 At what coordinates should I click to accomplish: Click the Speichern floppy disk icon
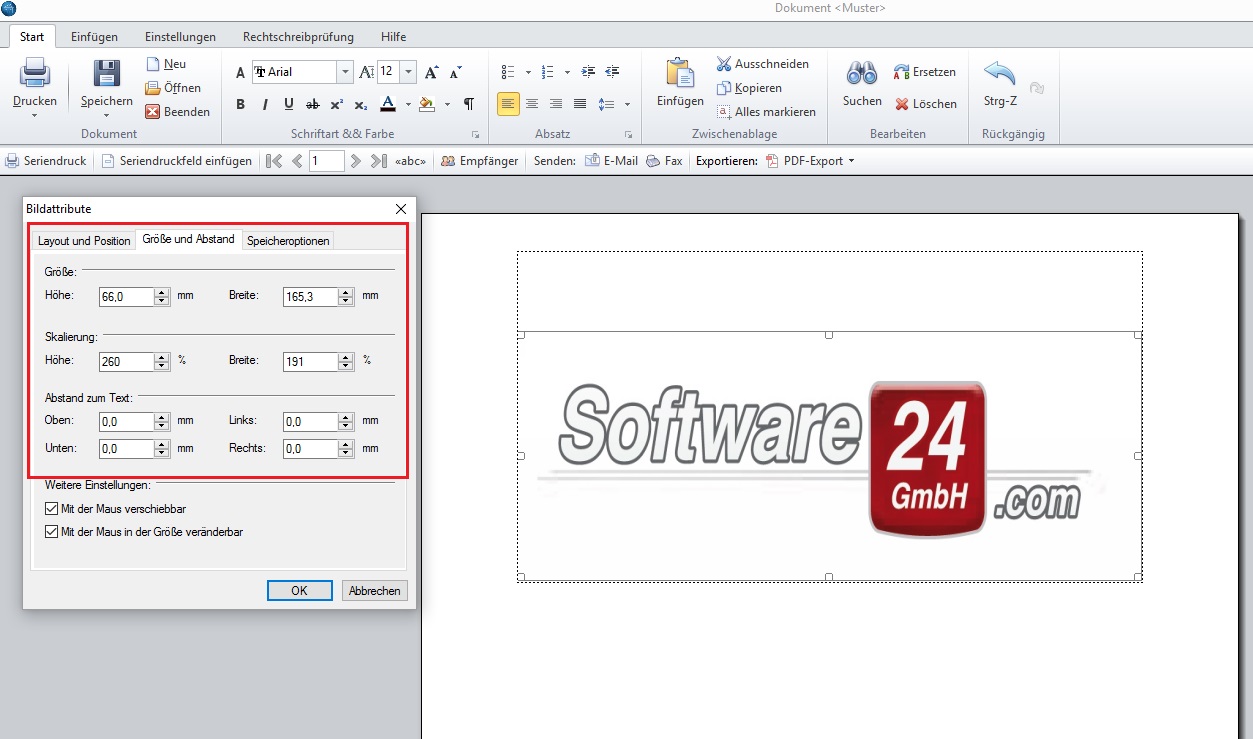point(107,73)
